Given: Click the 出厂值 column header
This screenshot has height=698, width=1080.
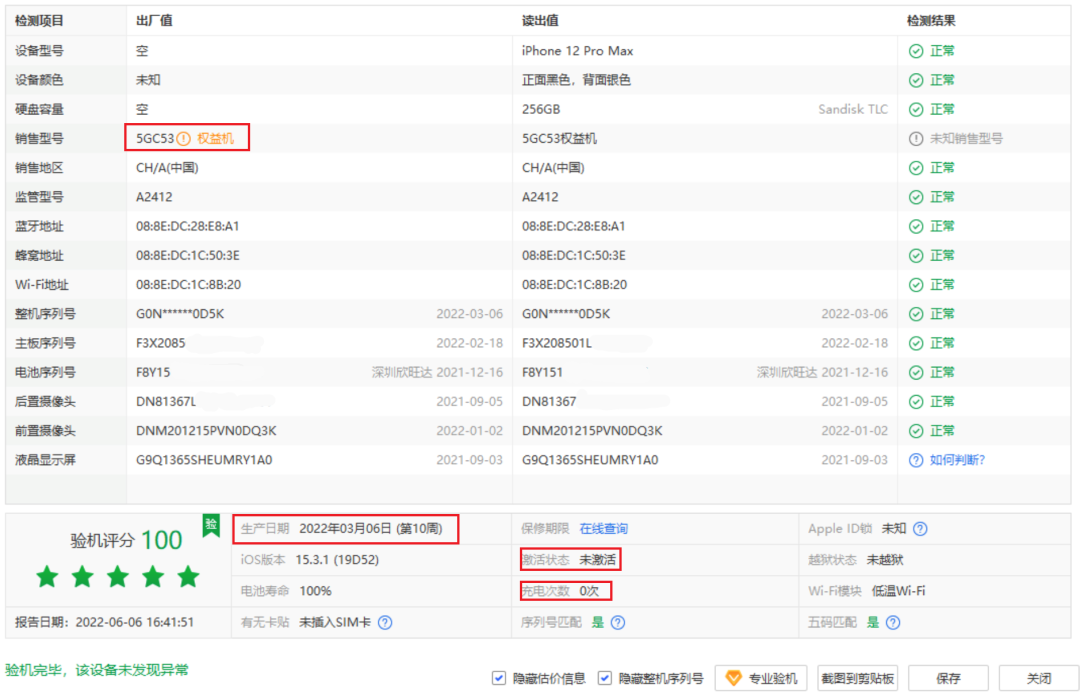Looking at the screenshot, I should (x=154, y=21).
